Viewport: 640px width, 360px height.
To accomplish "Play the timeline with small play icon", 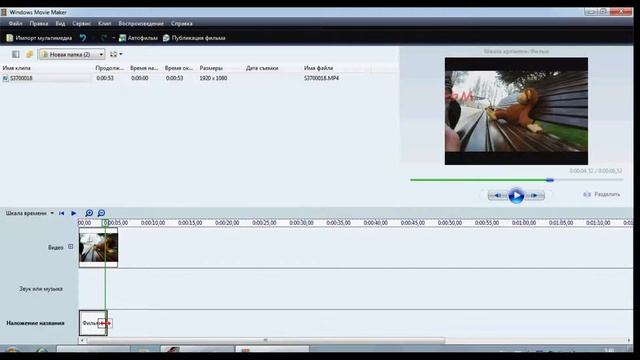I will 74,213.
